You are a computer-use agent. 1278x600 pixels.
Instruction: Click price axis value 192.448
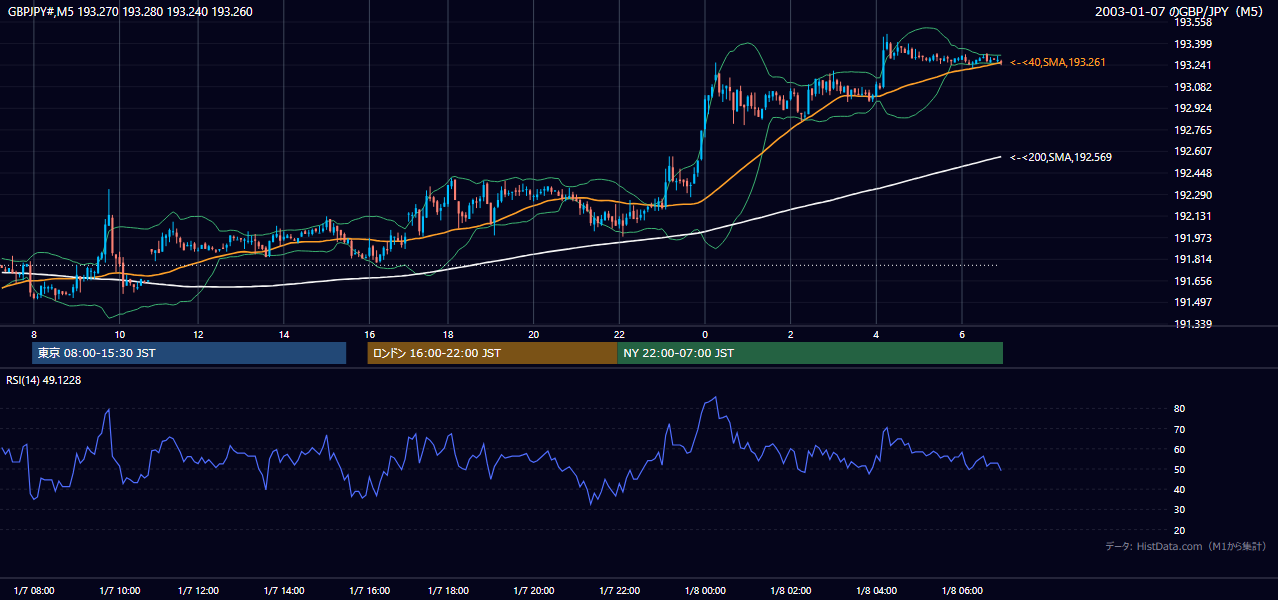pos(1192,173)
